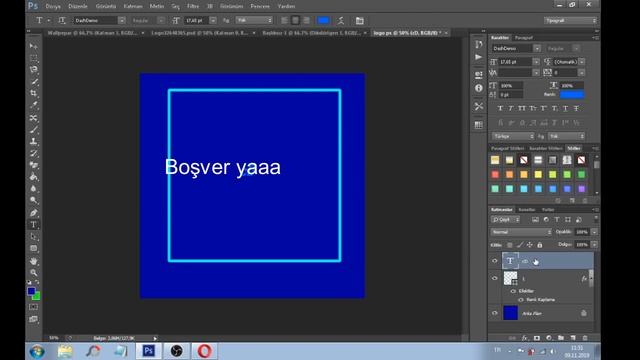Toggle lock transparent pixels
This screenshot has width=640, height=360.
click(x=510, y=245)
